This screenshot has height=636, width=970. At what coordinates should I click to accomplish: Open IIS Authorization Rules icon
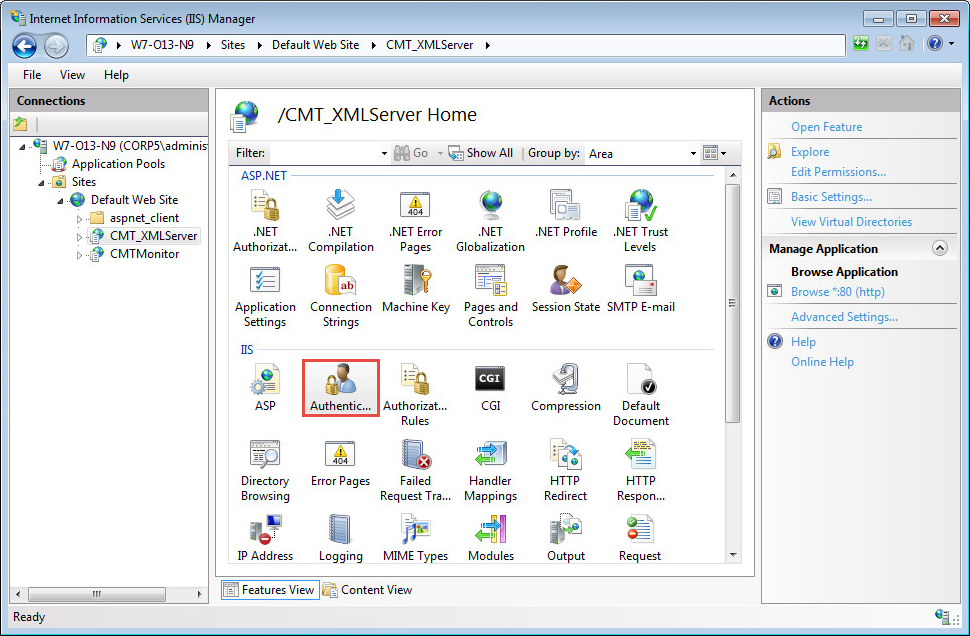tap(415, 395)
